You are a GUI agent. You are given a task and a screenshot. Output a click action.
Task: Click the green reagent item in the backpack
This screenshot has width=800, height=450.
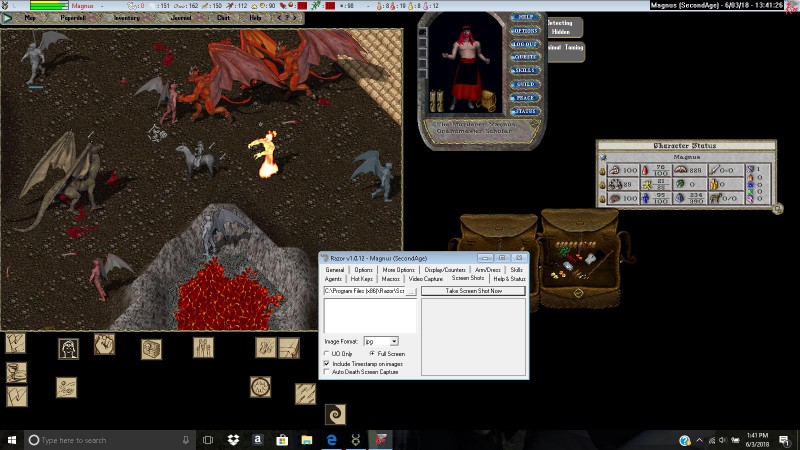point(564,252)
